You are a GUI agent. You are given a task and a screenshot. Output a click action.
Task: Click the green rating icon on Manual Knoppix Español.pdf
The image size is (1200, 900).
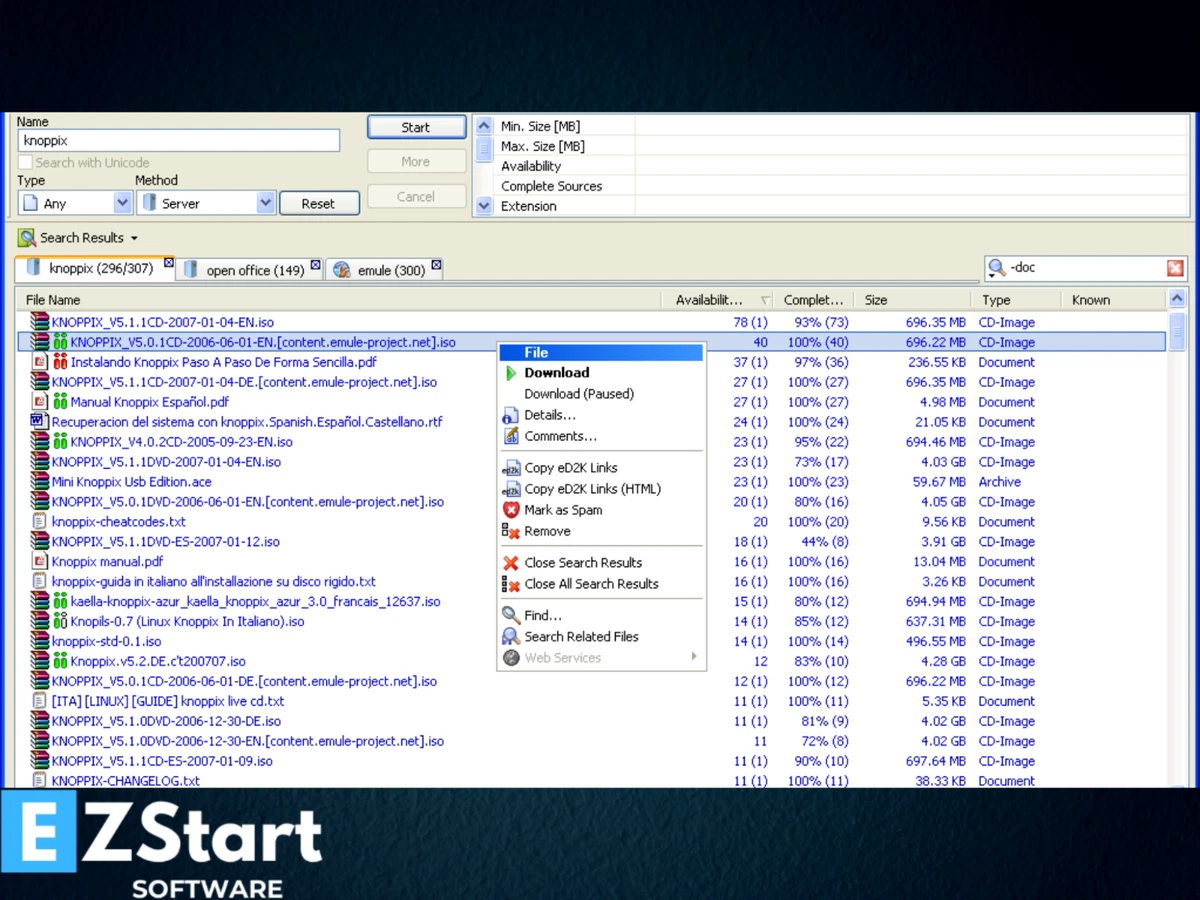point(60,402)
